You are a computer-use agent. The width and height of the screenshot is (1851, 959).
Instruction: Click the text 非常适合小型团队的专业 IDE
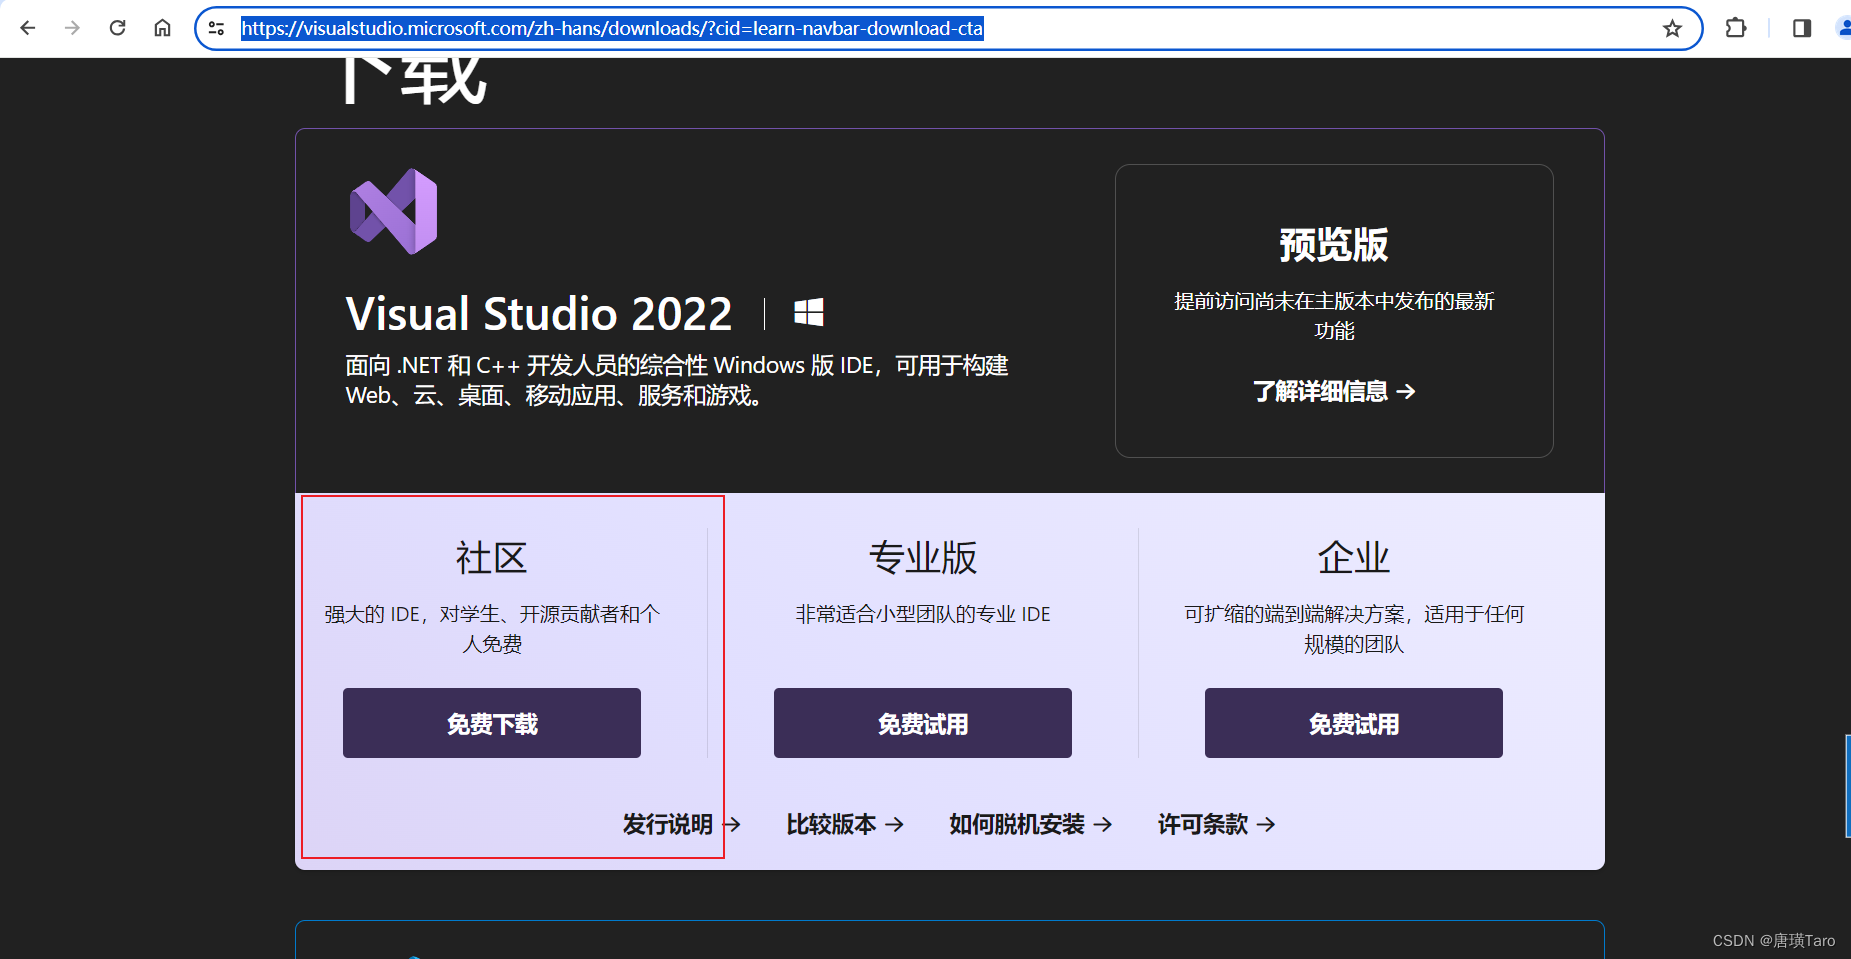(x=923, y=614)
